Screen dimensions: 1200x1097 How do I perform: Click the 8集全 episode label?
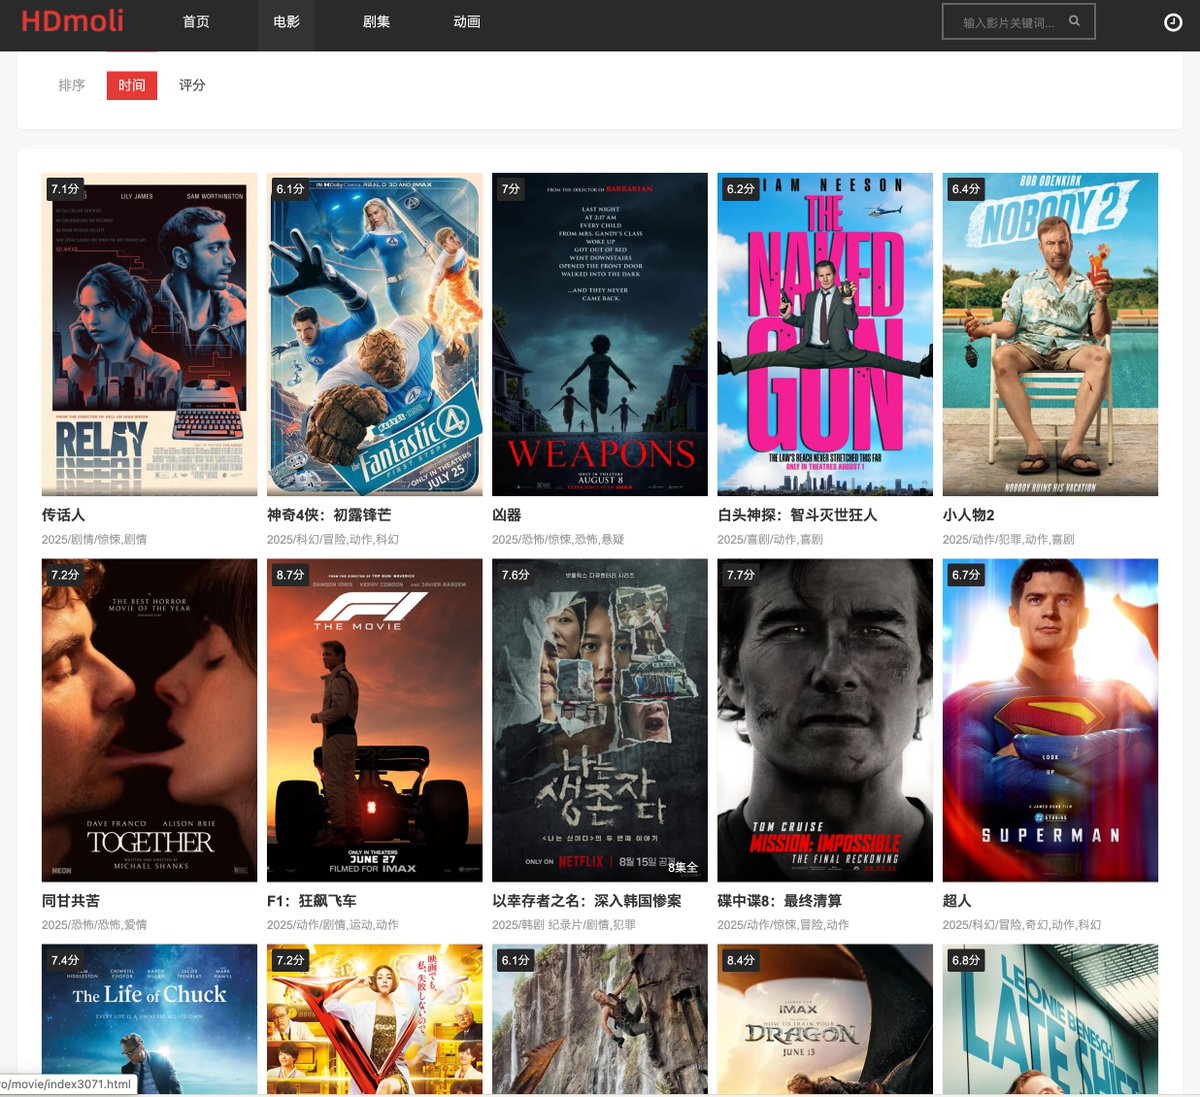click(x=683, y=867)
